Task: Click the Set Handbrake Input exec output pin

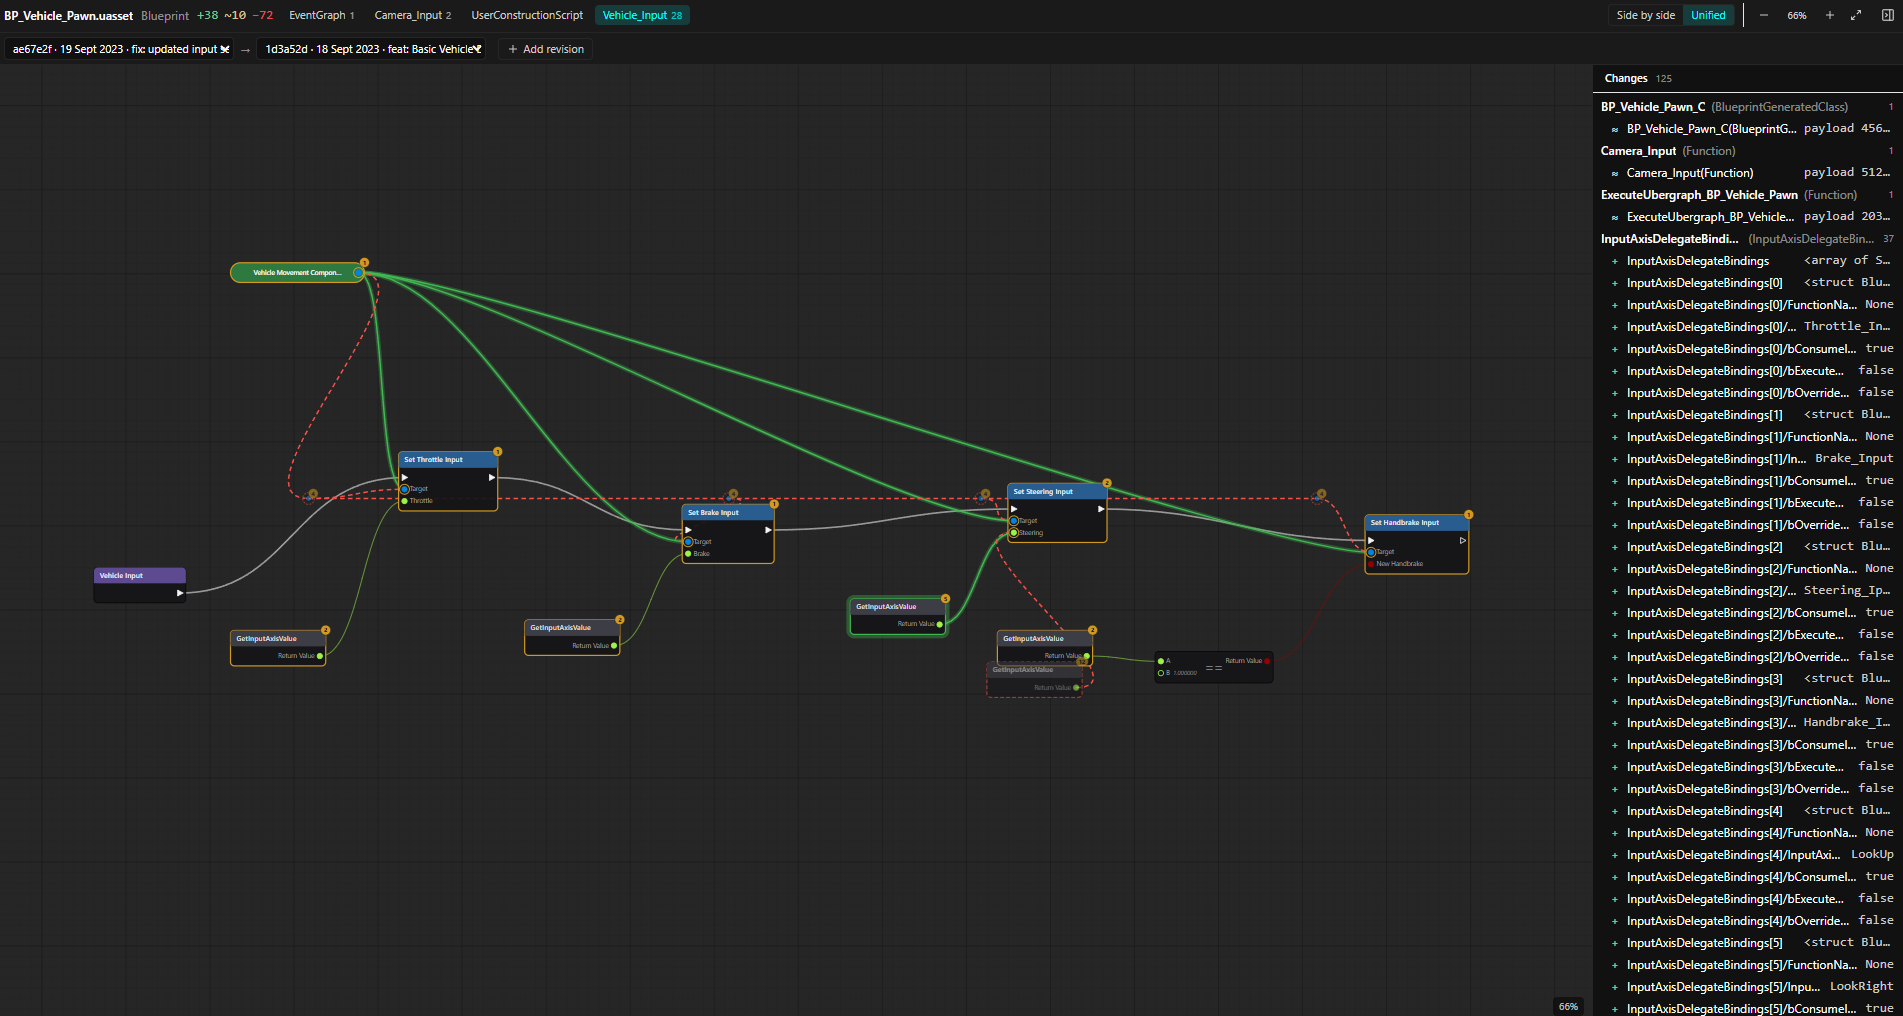Action: 1462,540
